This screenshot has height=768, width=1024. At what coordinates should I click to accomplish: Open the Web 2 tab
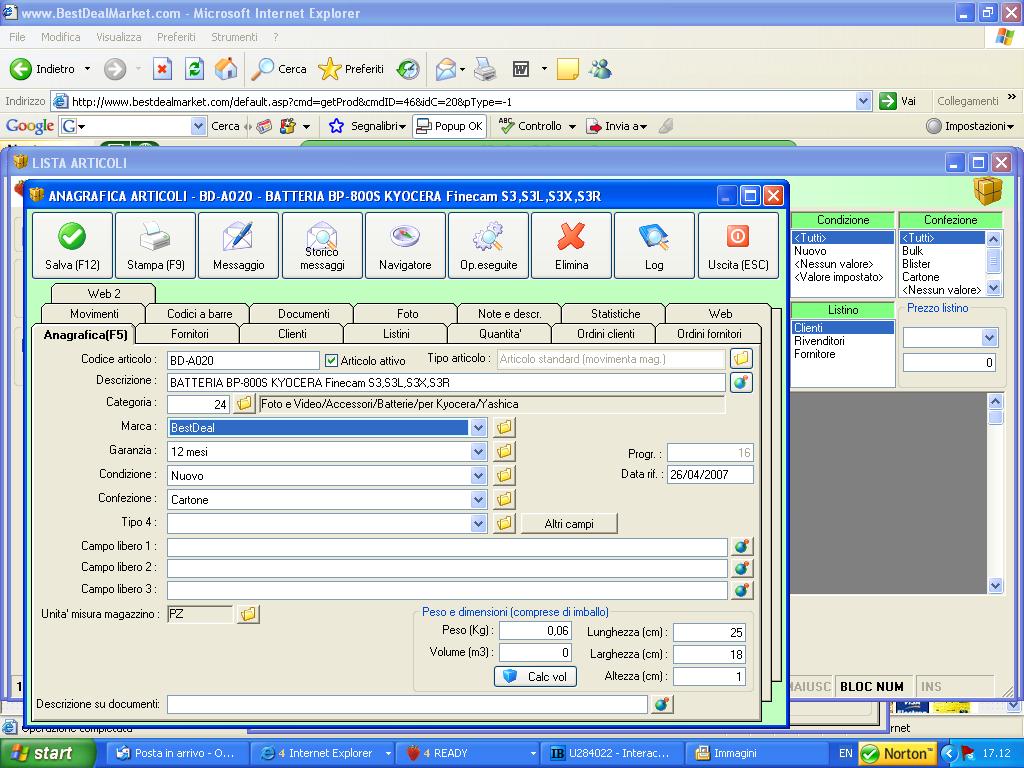pyautogui.click(x=104, y=293)
